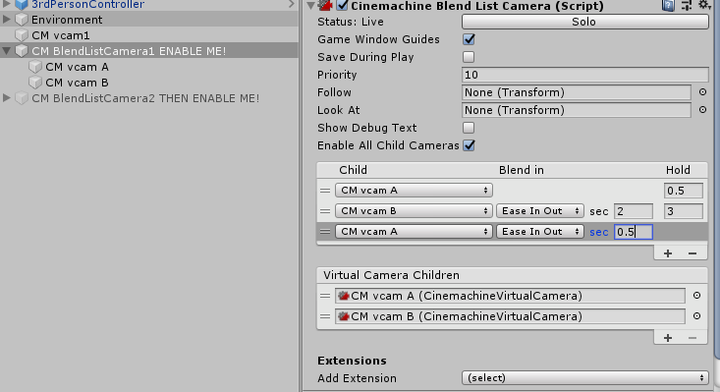Screen dimensions: 720x392
Task: Collapse the Cinemachine Blend List Camera component
Action: coord(311,6)
